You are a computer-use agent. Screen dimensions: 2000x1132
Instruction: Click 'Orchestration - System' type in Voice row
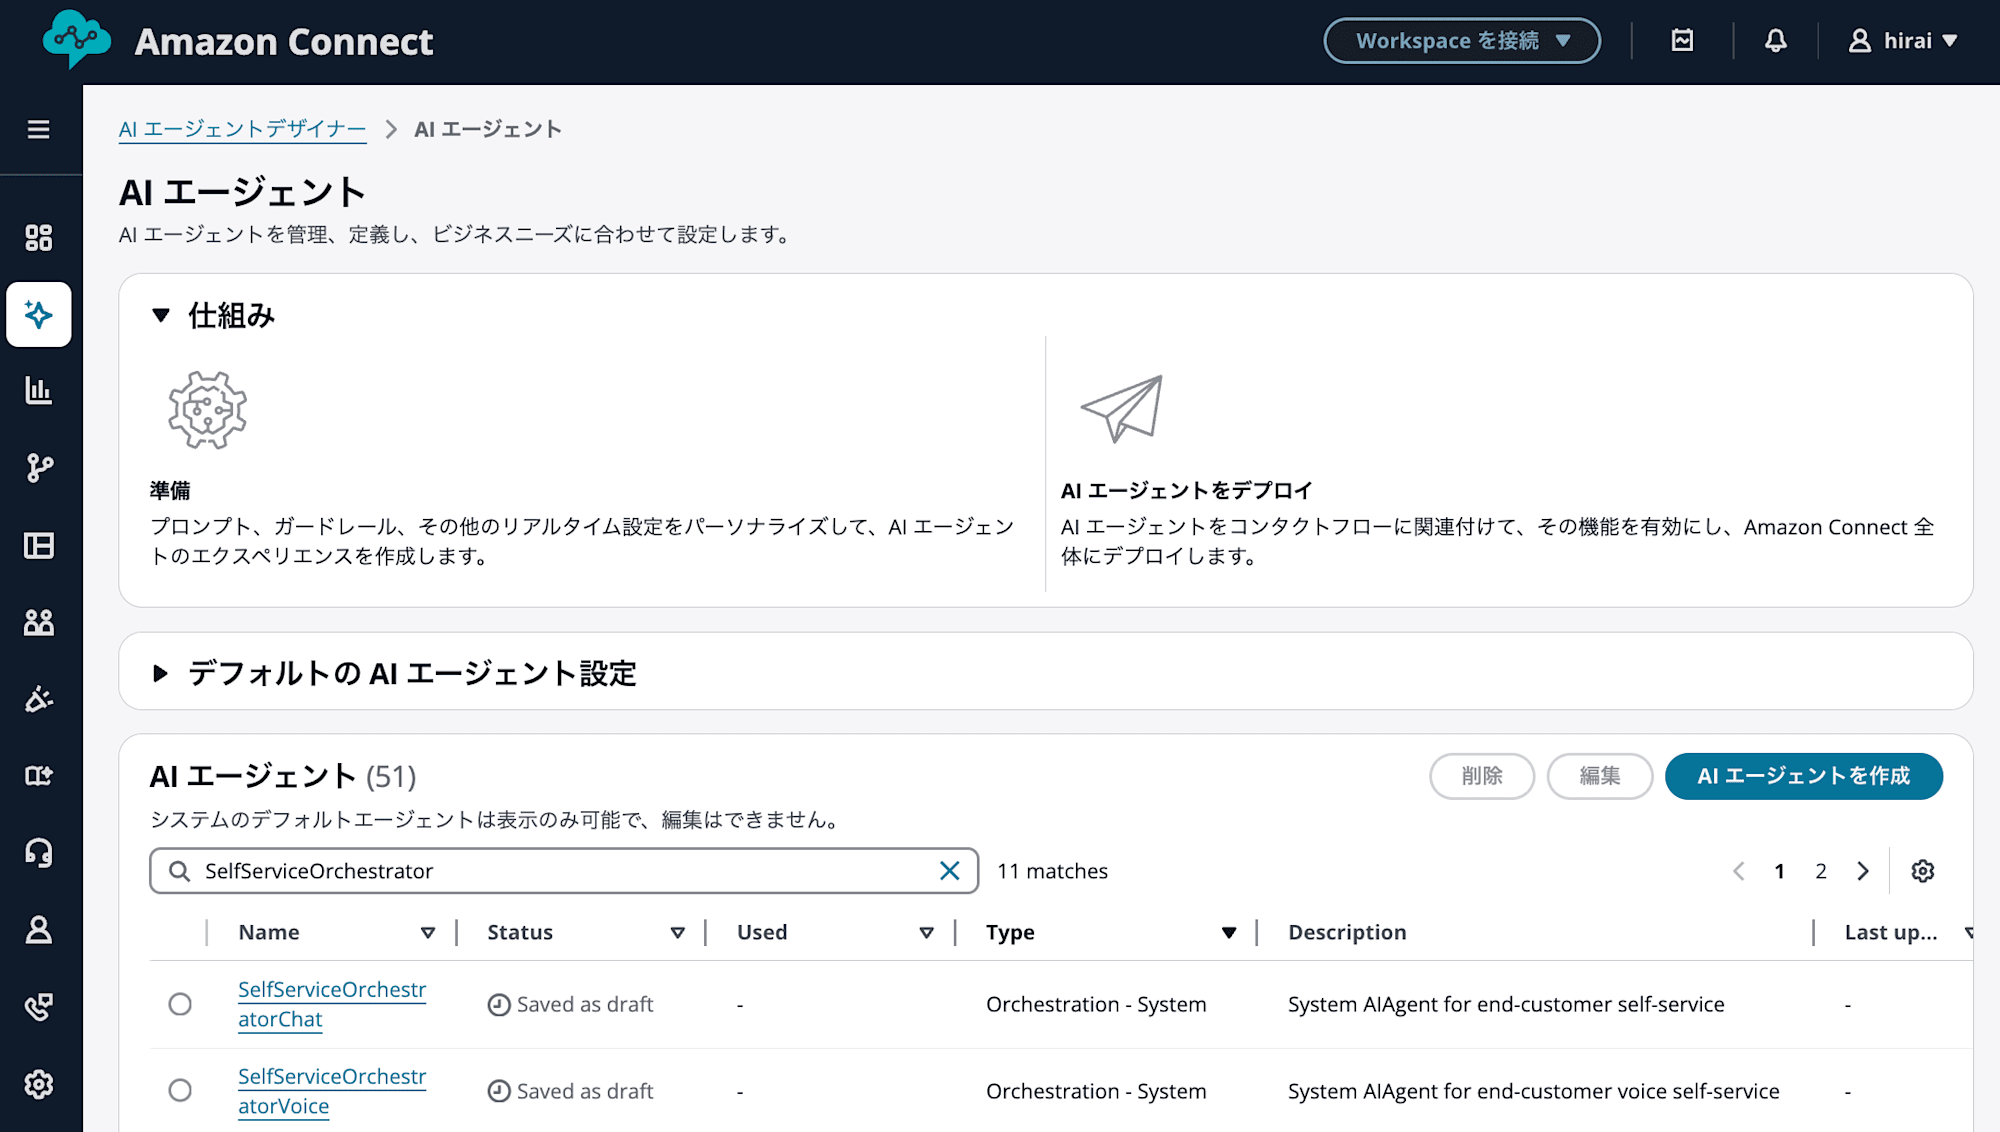pyautogui.click(x=1096, y=1091)
